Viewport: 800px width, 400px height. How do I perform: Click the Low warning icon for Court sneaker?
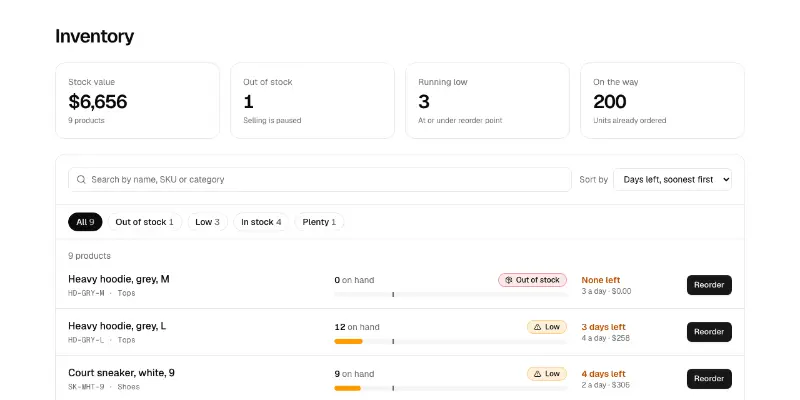pyautogui.click(x=537, y=374)
